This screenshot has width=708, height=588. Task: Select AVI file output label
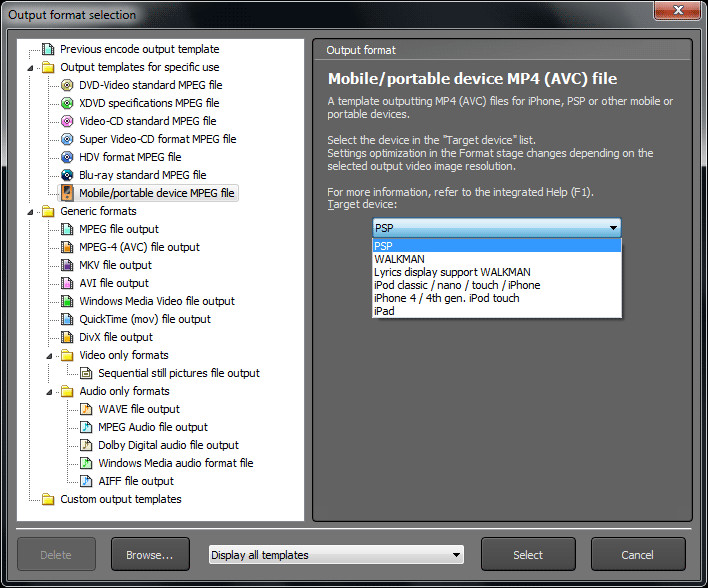(x=114, y=283)
